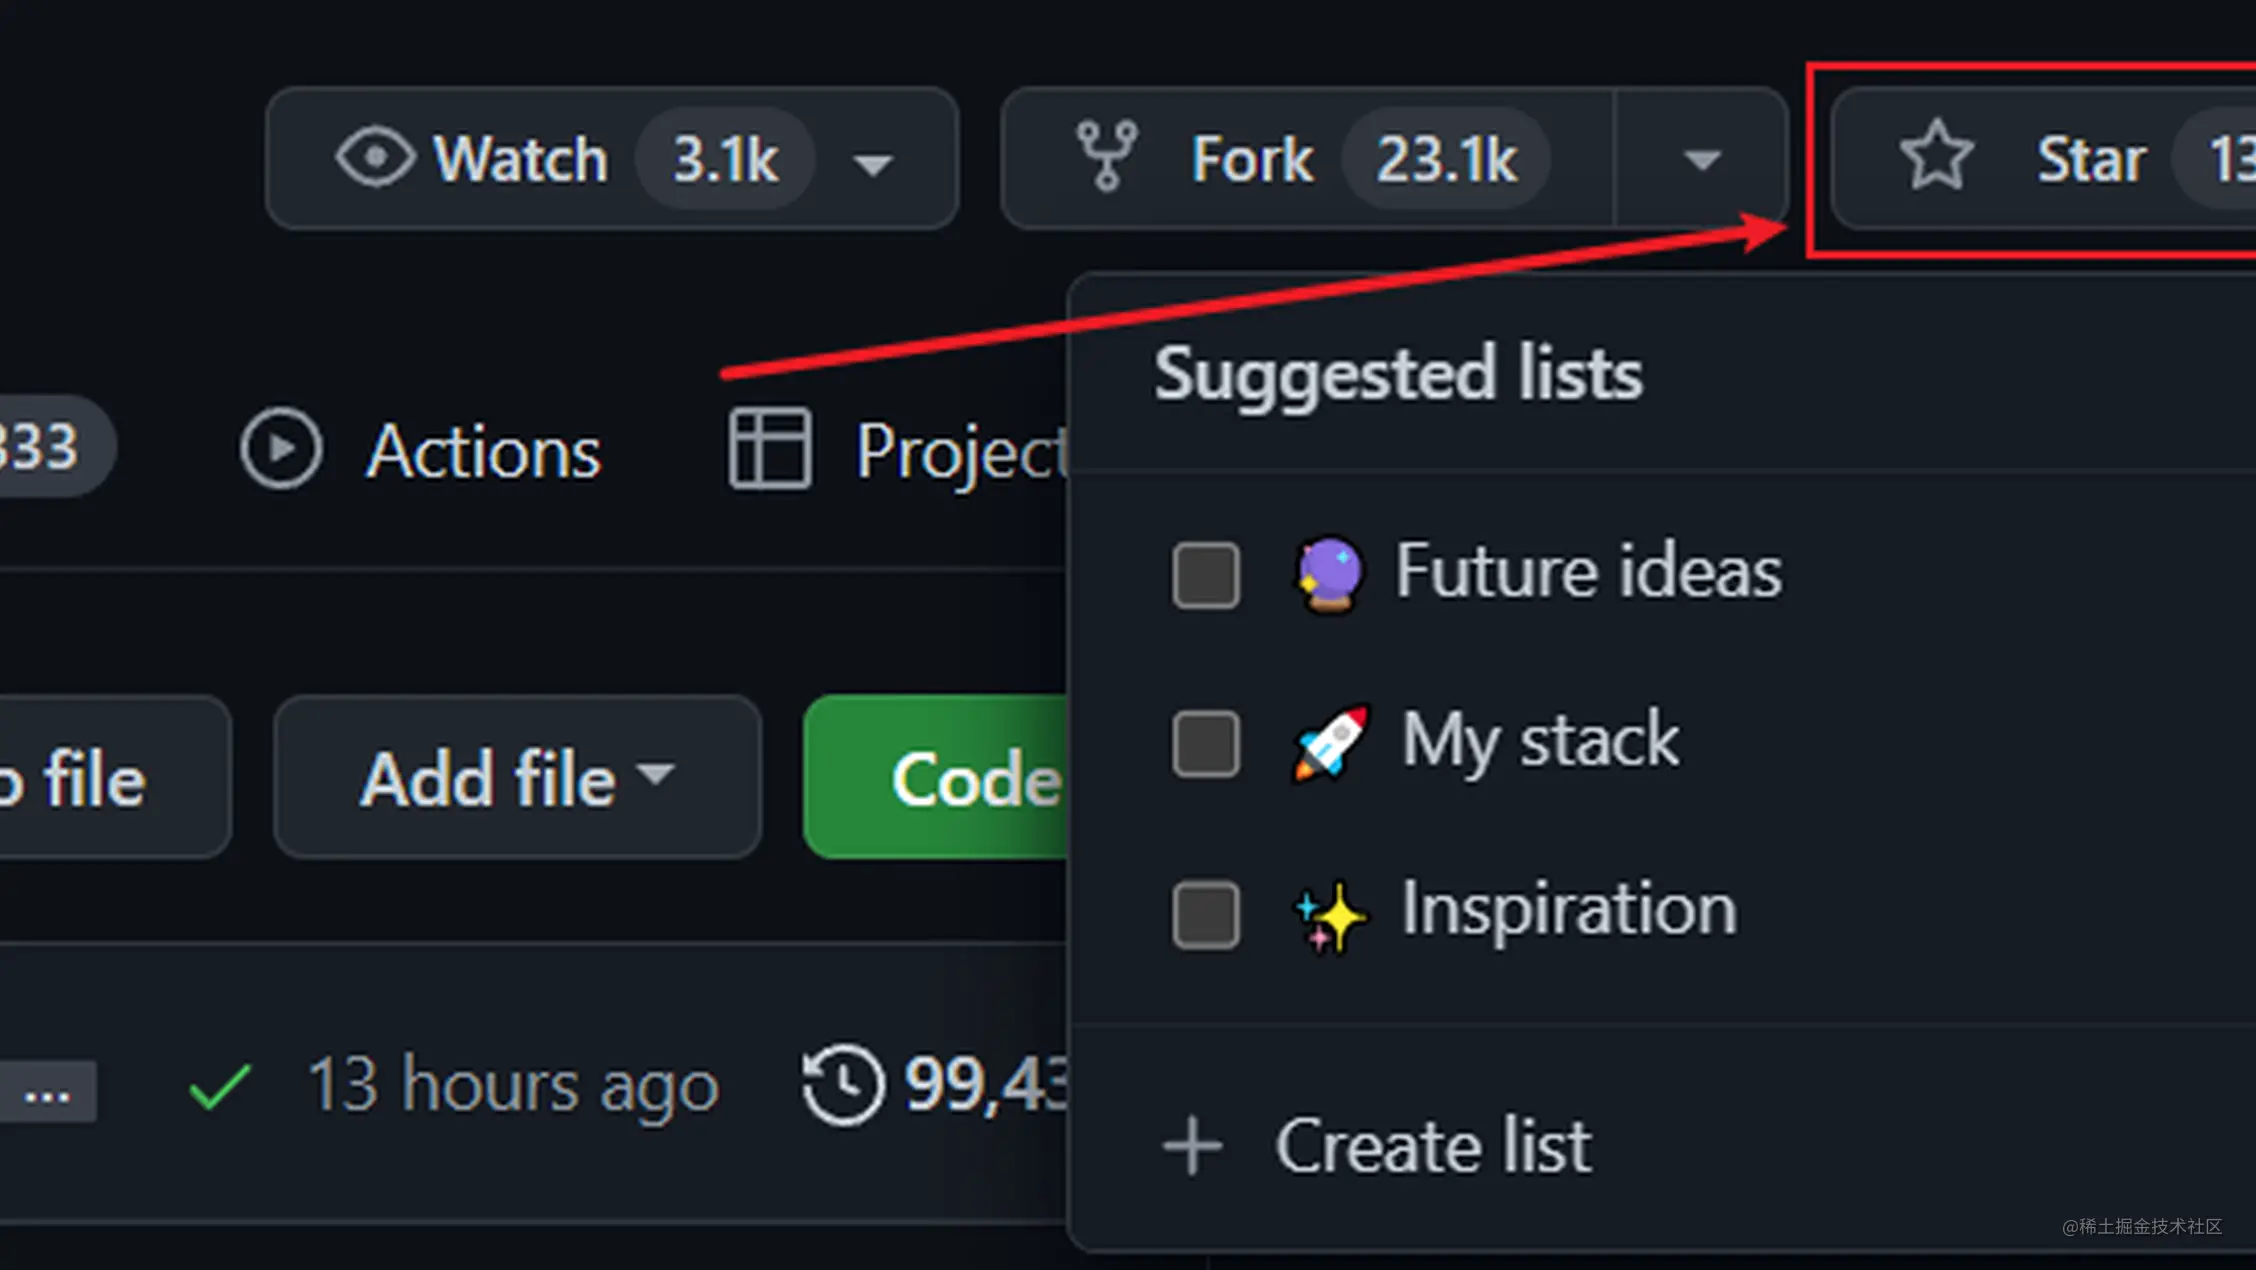Click the green checkmark status icon
Viewport: 2256px width, 1270px height.
(x=220, y=1087)
